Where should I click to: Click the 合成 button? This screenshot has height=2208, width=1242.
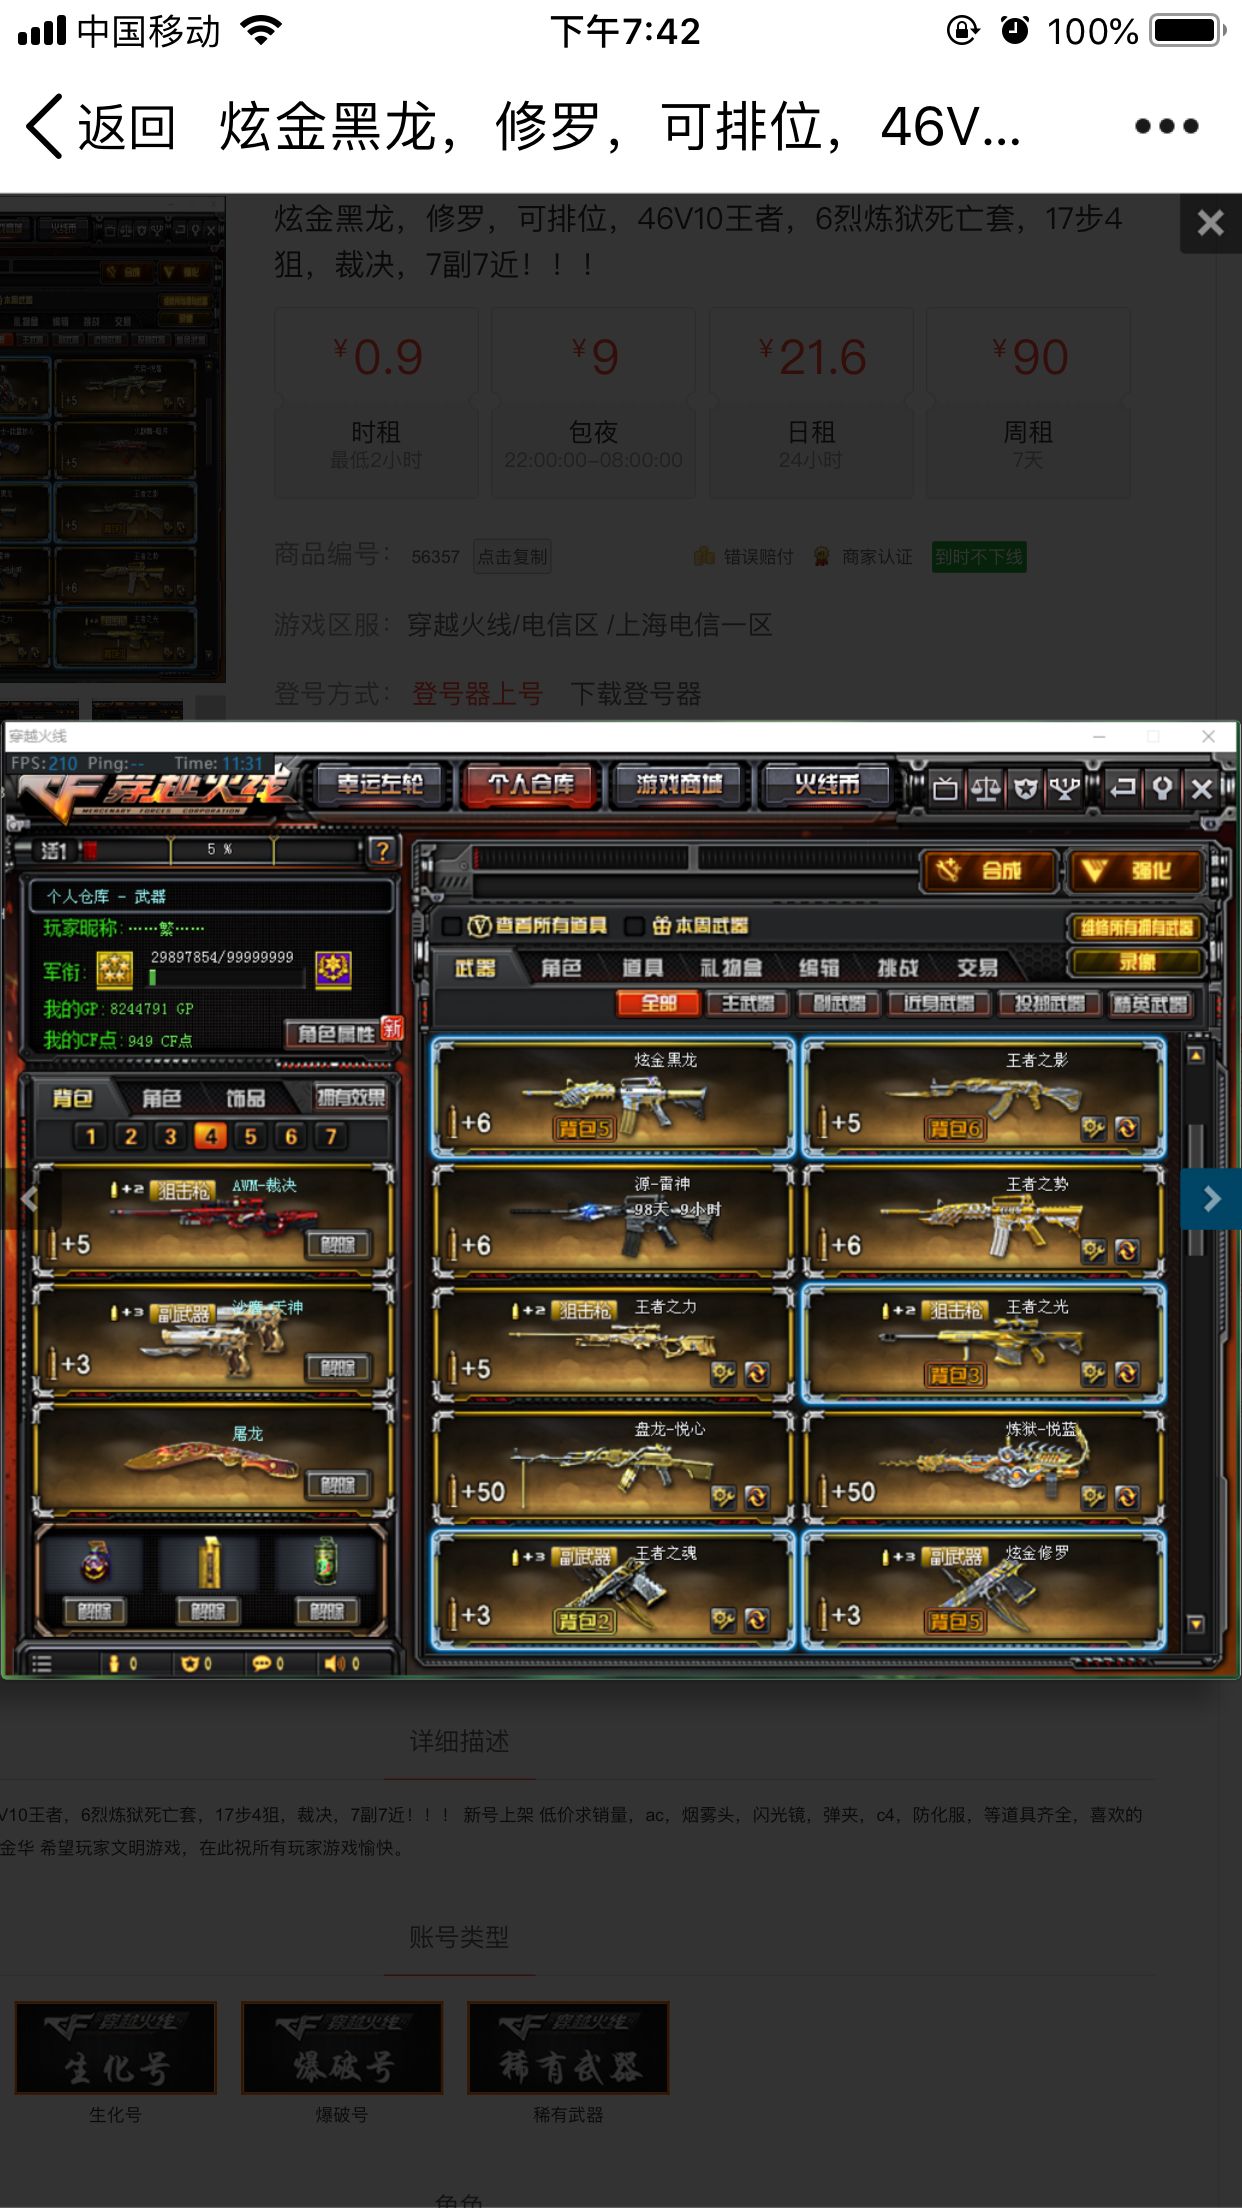[988, 871]
